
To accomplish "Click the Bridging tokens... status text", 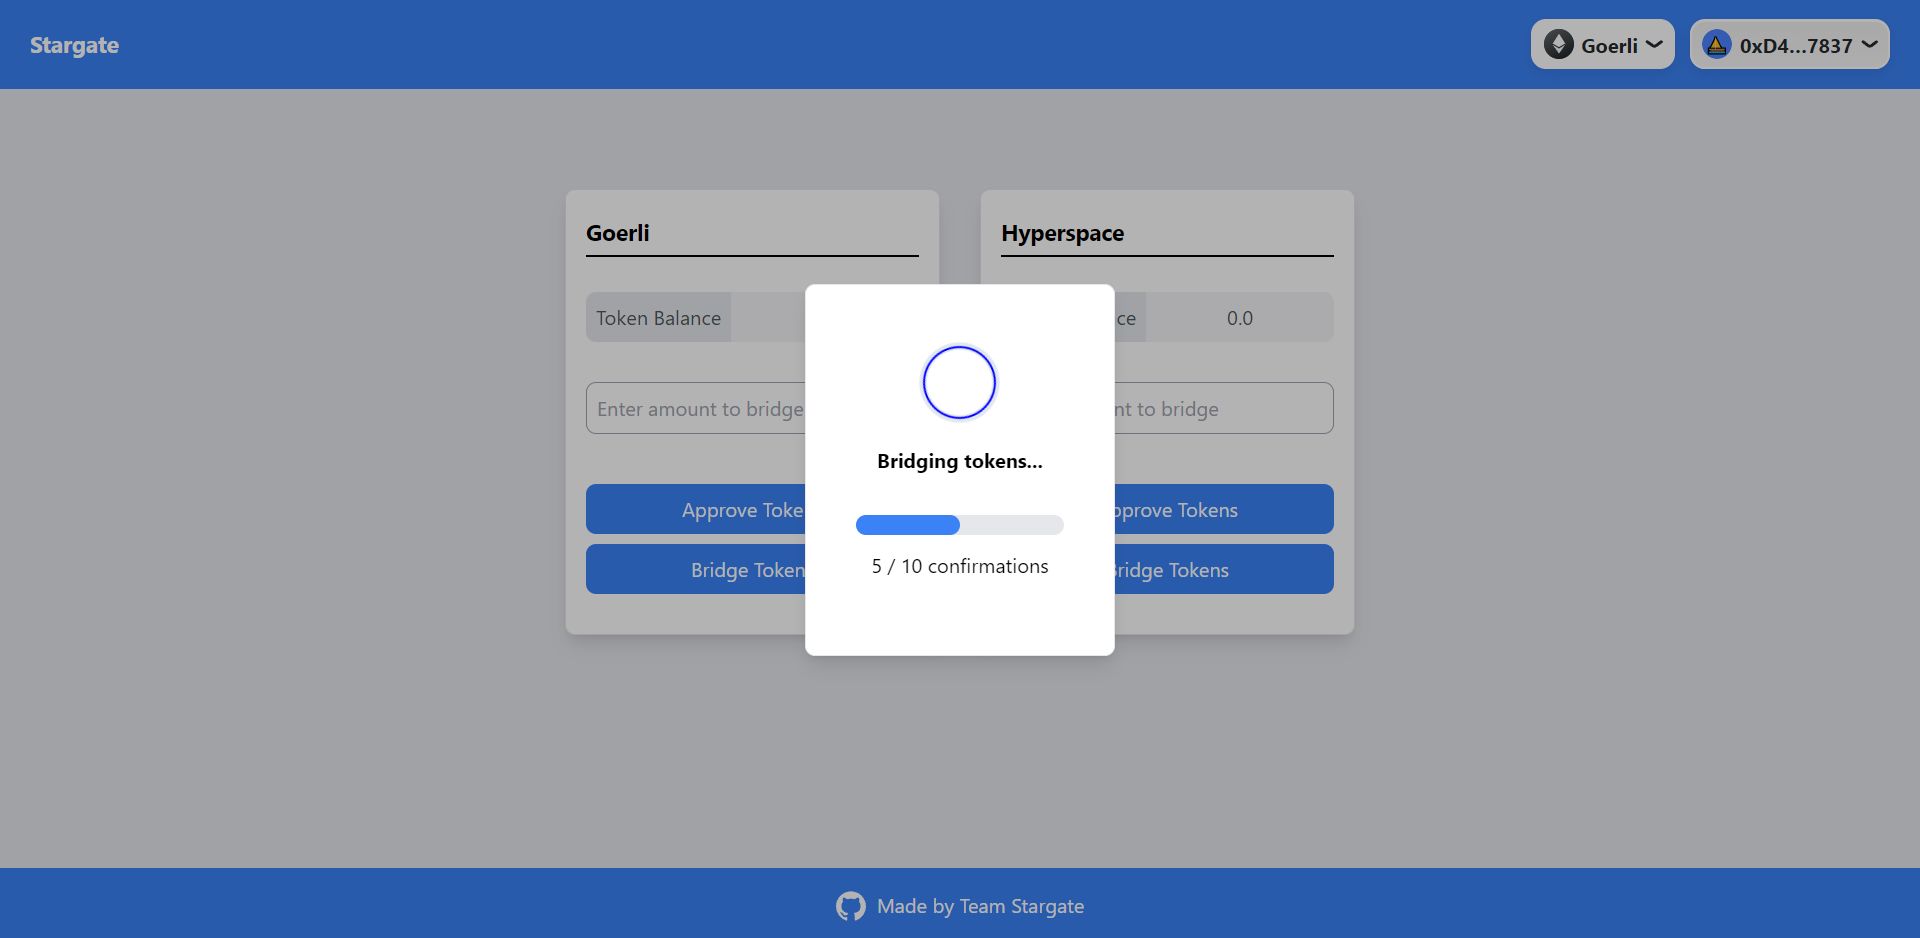I will pyautogui.click(x=959, y=461).
